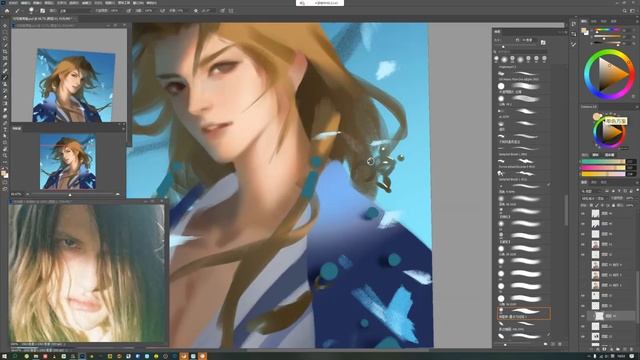Select the Brush tool in the toolbar

point(5,78)
